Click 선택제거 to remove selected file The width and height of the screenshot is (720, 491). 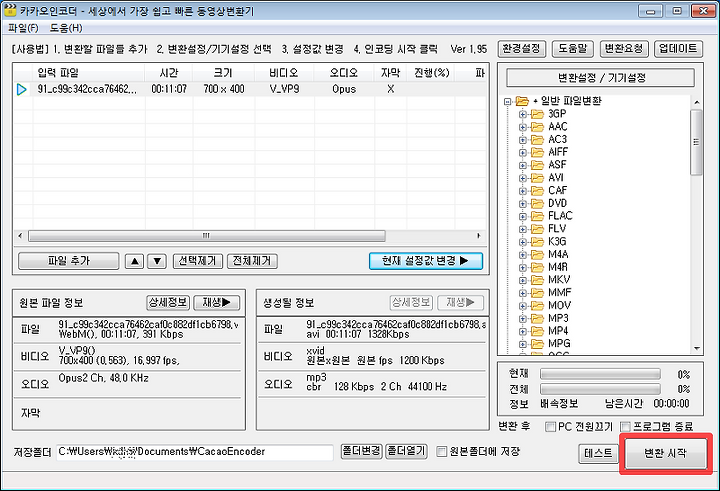pos(197,261)
